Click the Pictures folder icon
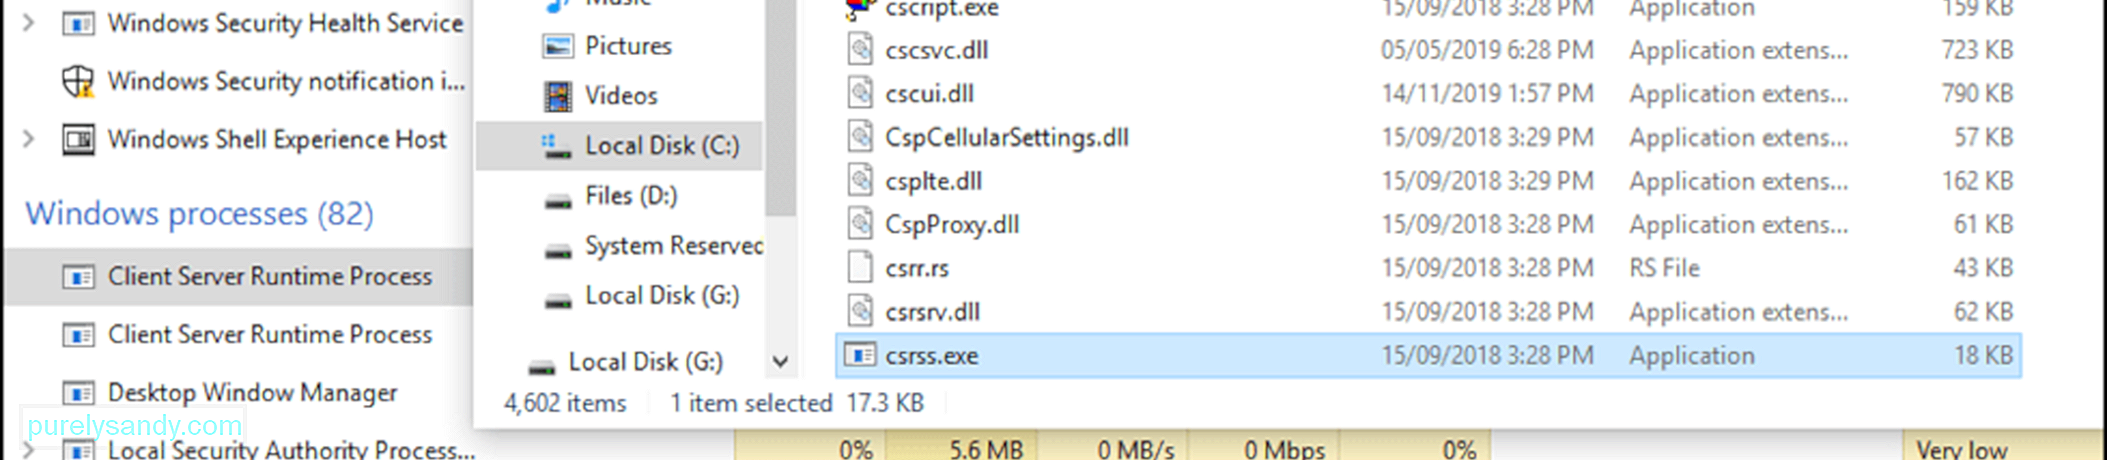The width and height of the screenshot is (2107, 460). 557,46
